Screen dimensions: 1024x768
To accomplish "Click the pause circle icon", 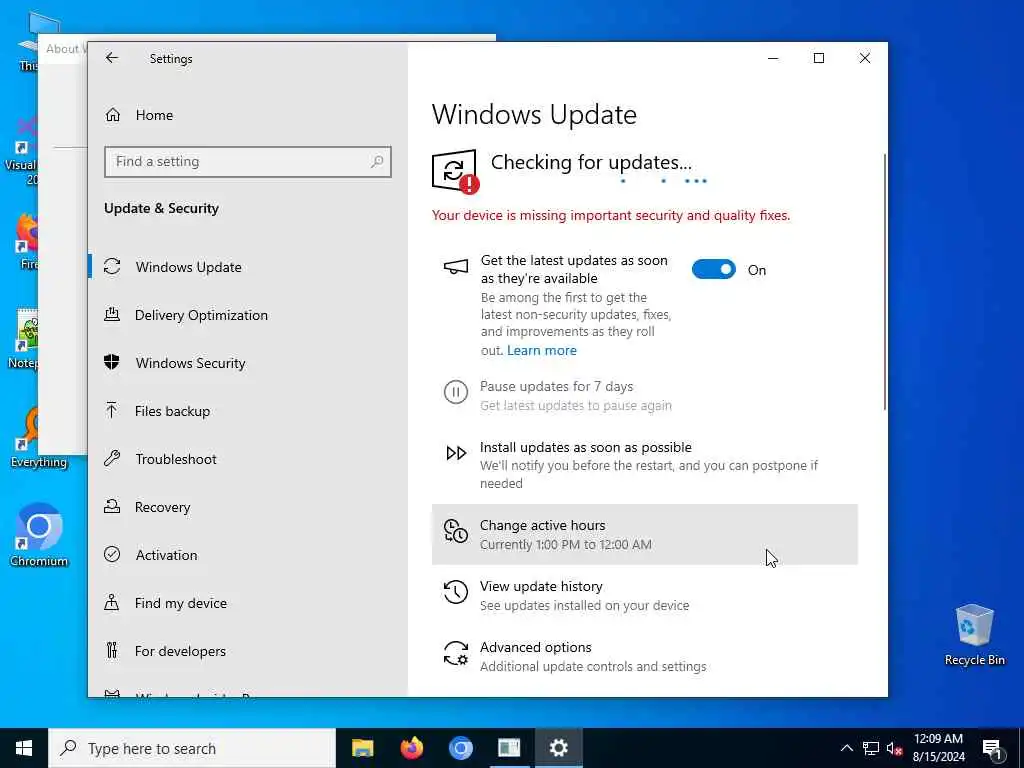I will [x=456, y=392].
